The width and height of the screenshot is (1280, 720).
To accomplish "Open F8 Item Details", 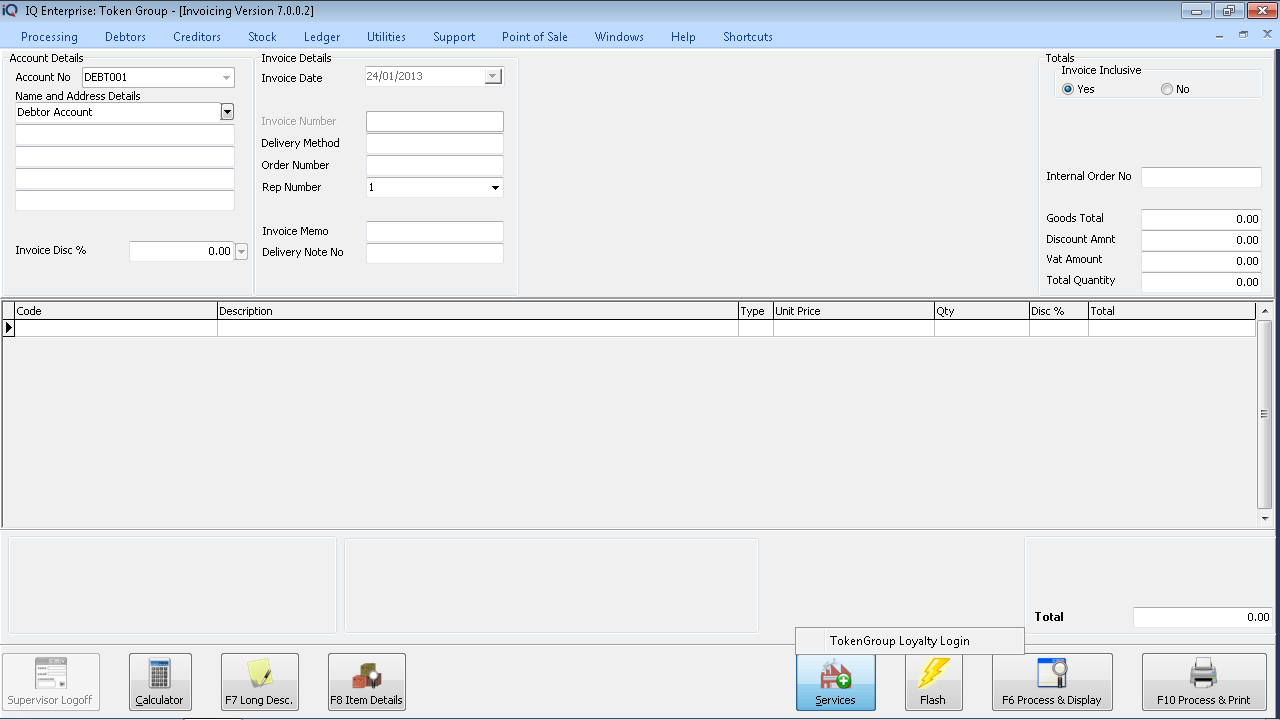I will click(367, 682).
